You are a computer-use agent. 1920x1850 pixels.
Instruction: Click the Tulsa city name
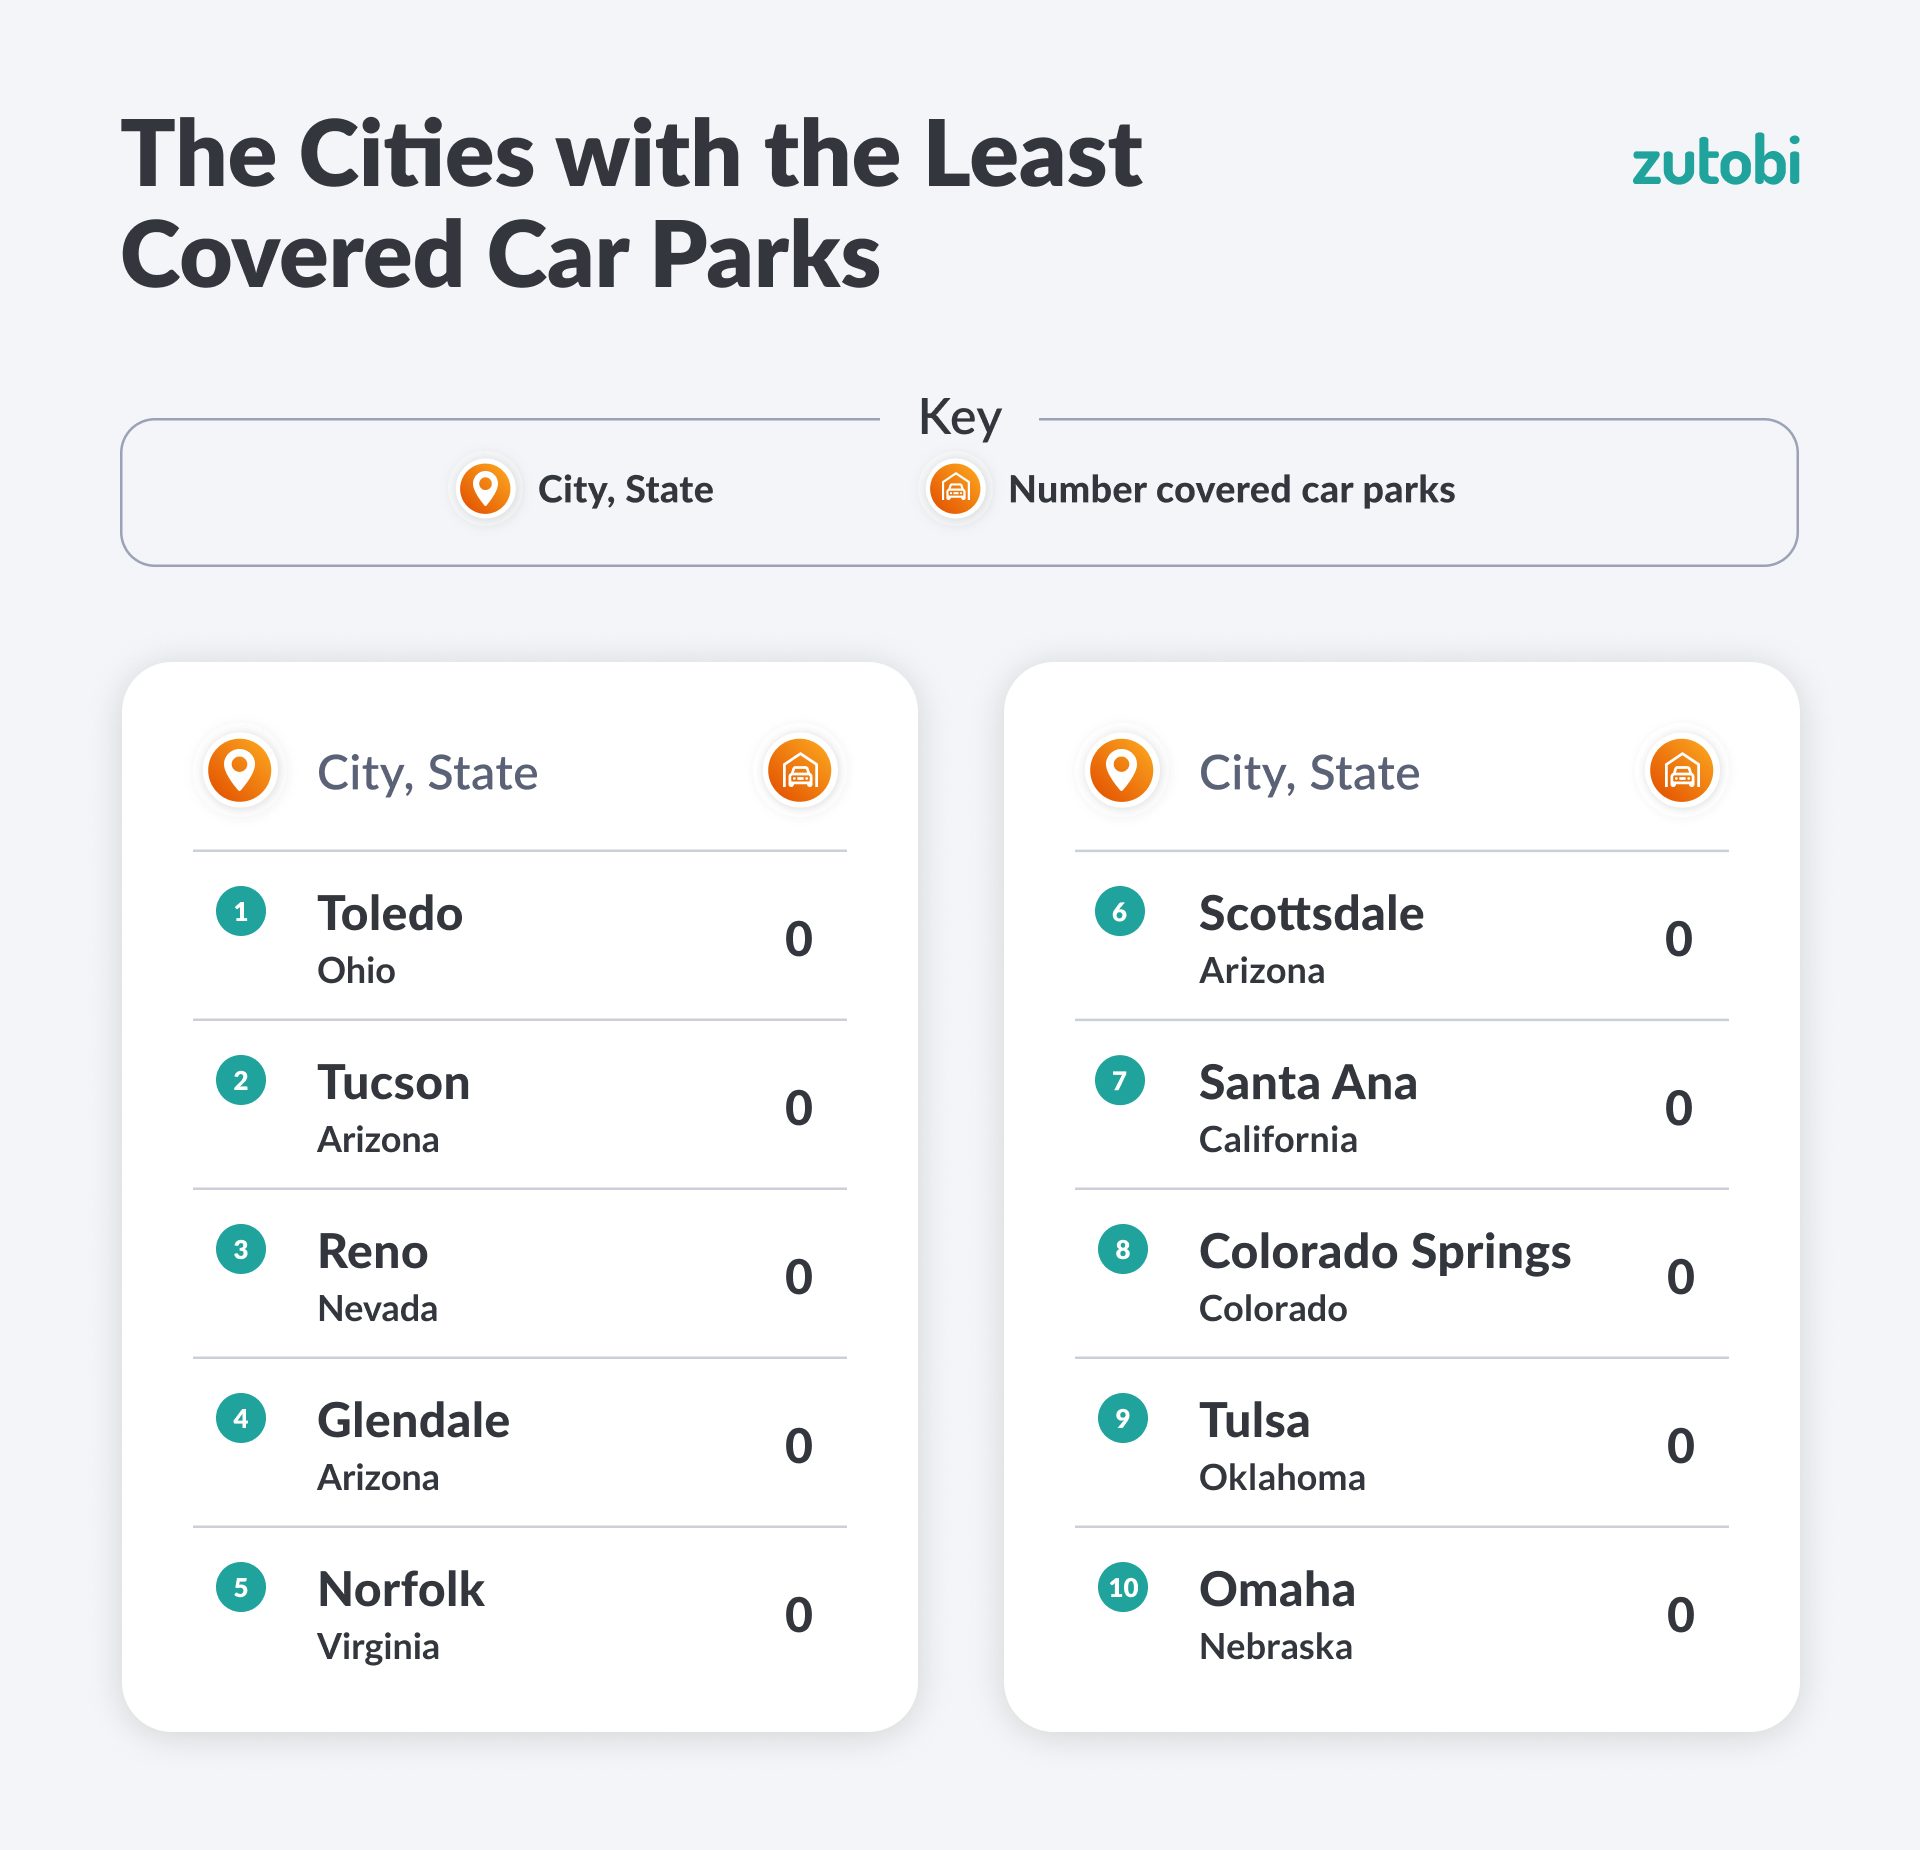[x=1254, y=1420]
